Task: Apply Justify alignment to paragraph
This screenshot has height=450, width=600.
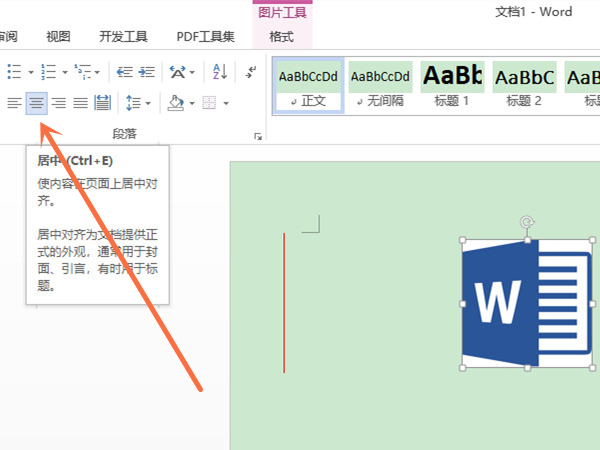Action: pos(80,102)
